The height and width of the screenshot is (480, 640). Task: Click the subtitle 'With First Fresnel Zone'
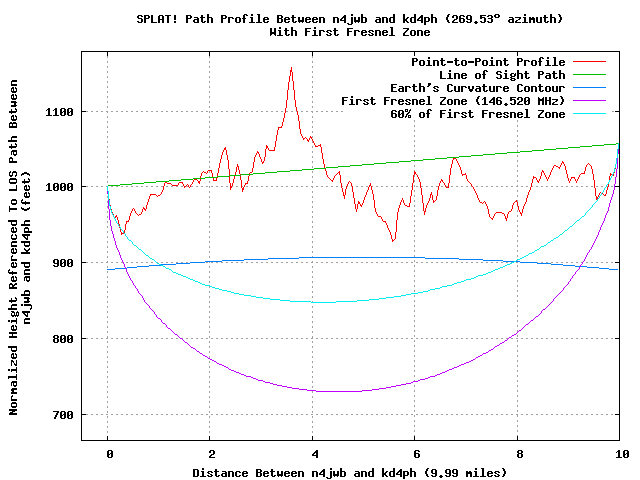[x=349, y=32]
